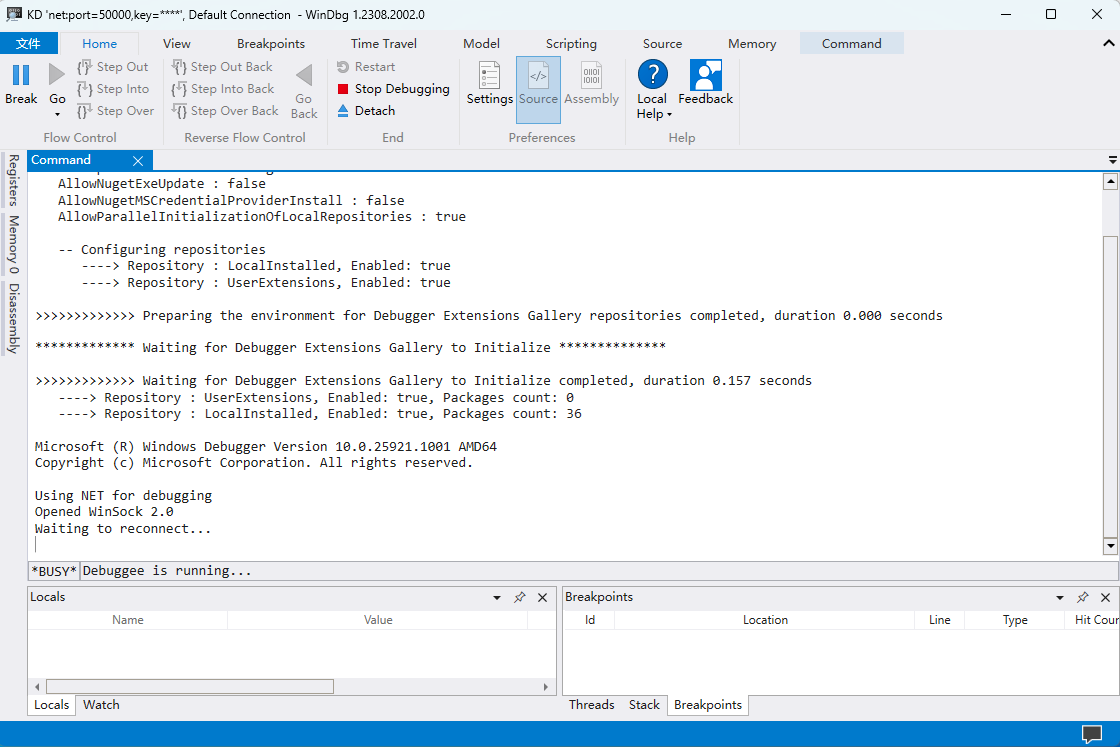
Task: Expand the Local Help dropdown
Action: [668, 115]
